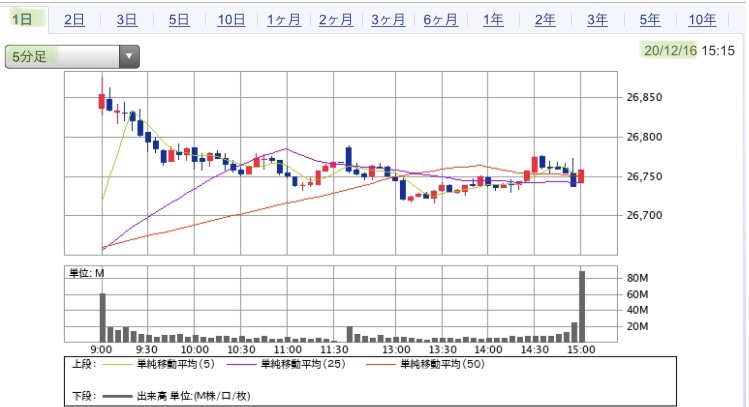749x407 pixels.
Task: Click the 20M volume axis label
Action: [637, 326]
